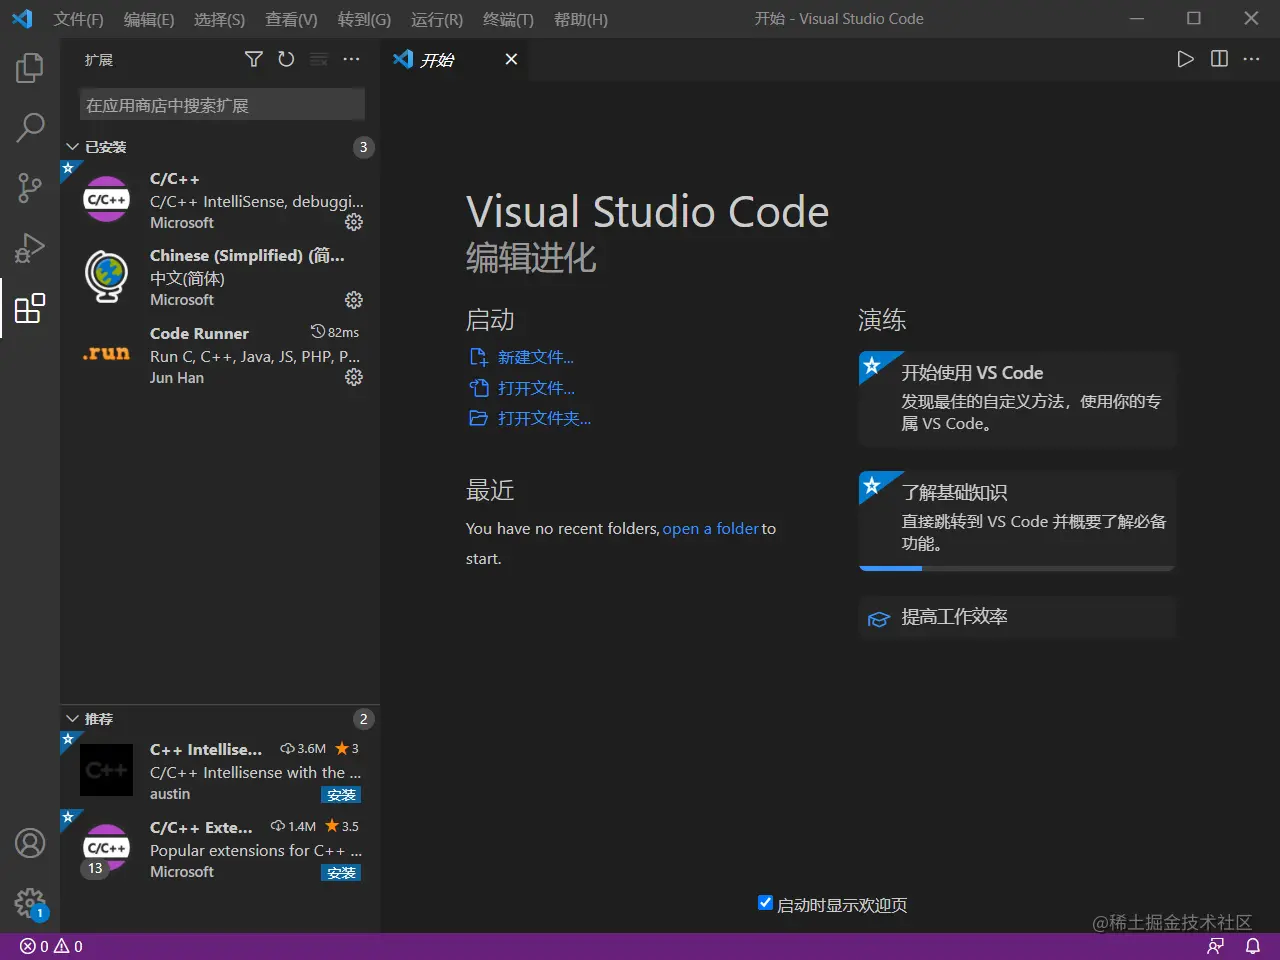Click the Run icon in editor title bar
The width and height of the screenshot is (1280, 960).
click(x=1185, y=59)
